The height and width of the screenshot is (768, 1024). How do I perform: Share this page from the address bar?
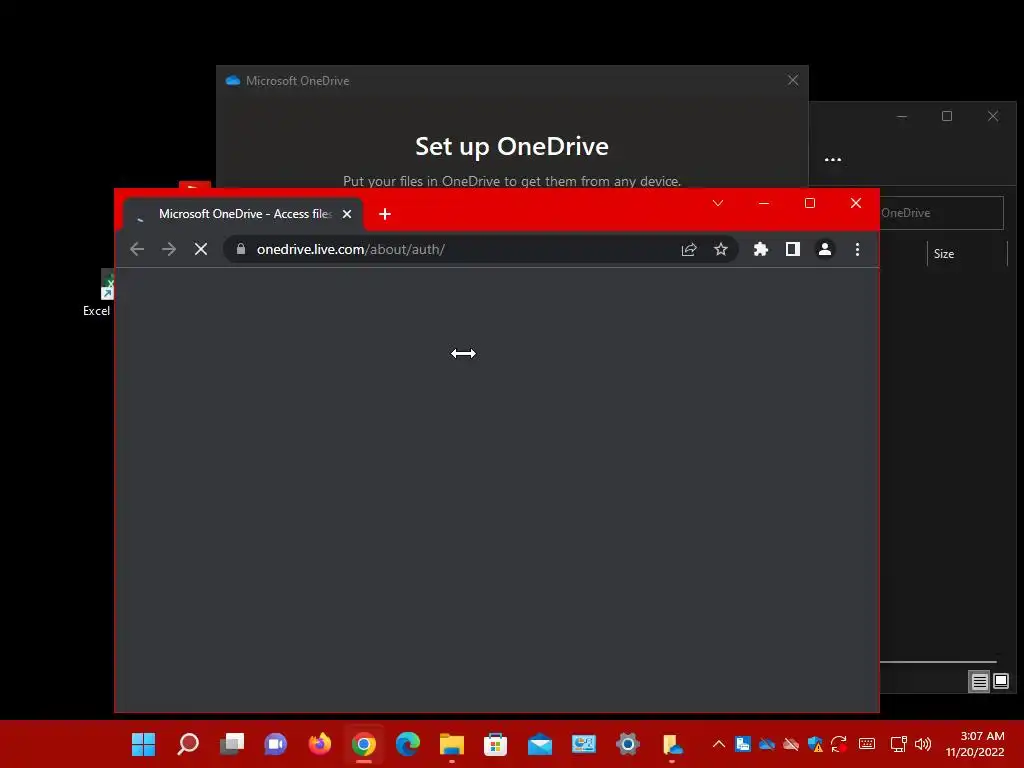[689, 249]
